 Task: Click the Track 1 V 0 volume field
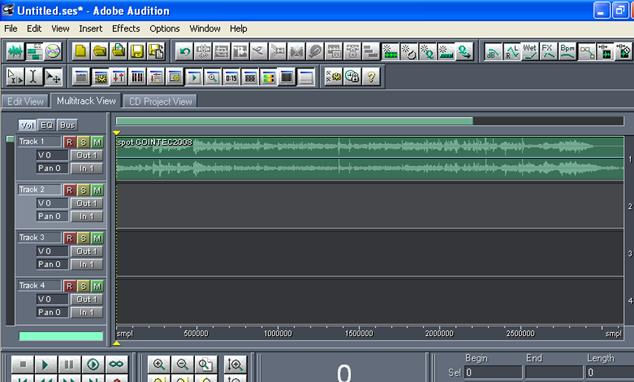[52, 155]
